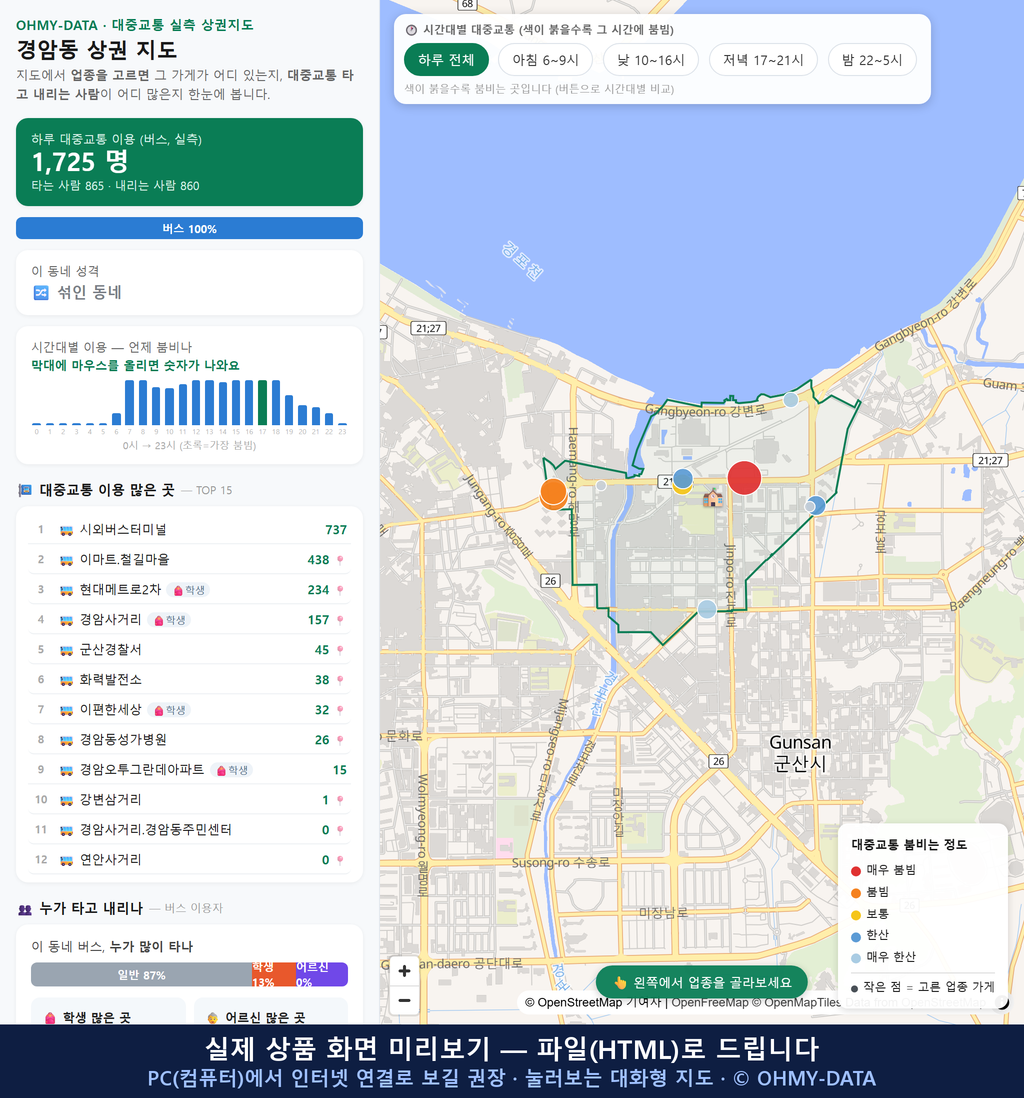This screenshot has height=1098, width=1024.
Task: Select 저녁 17~21시 time filter
Action: coord(763,60)
